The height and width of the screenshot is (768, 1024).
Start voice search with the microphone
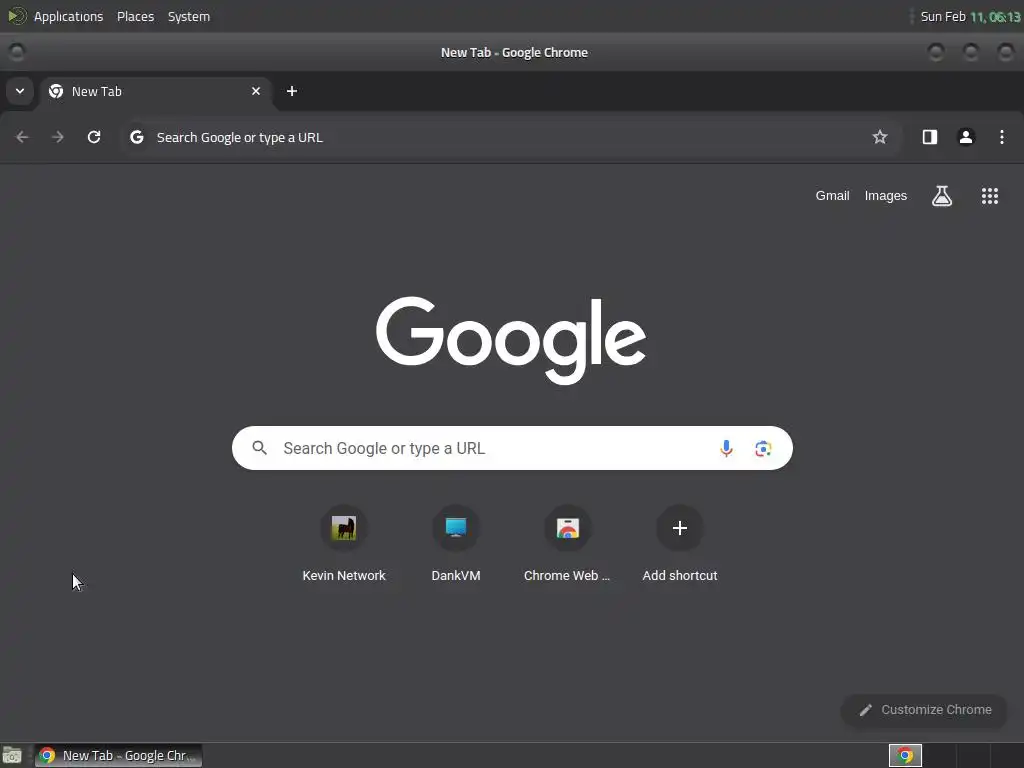pyautogui.click(x=726, y=449)
